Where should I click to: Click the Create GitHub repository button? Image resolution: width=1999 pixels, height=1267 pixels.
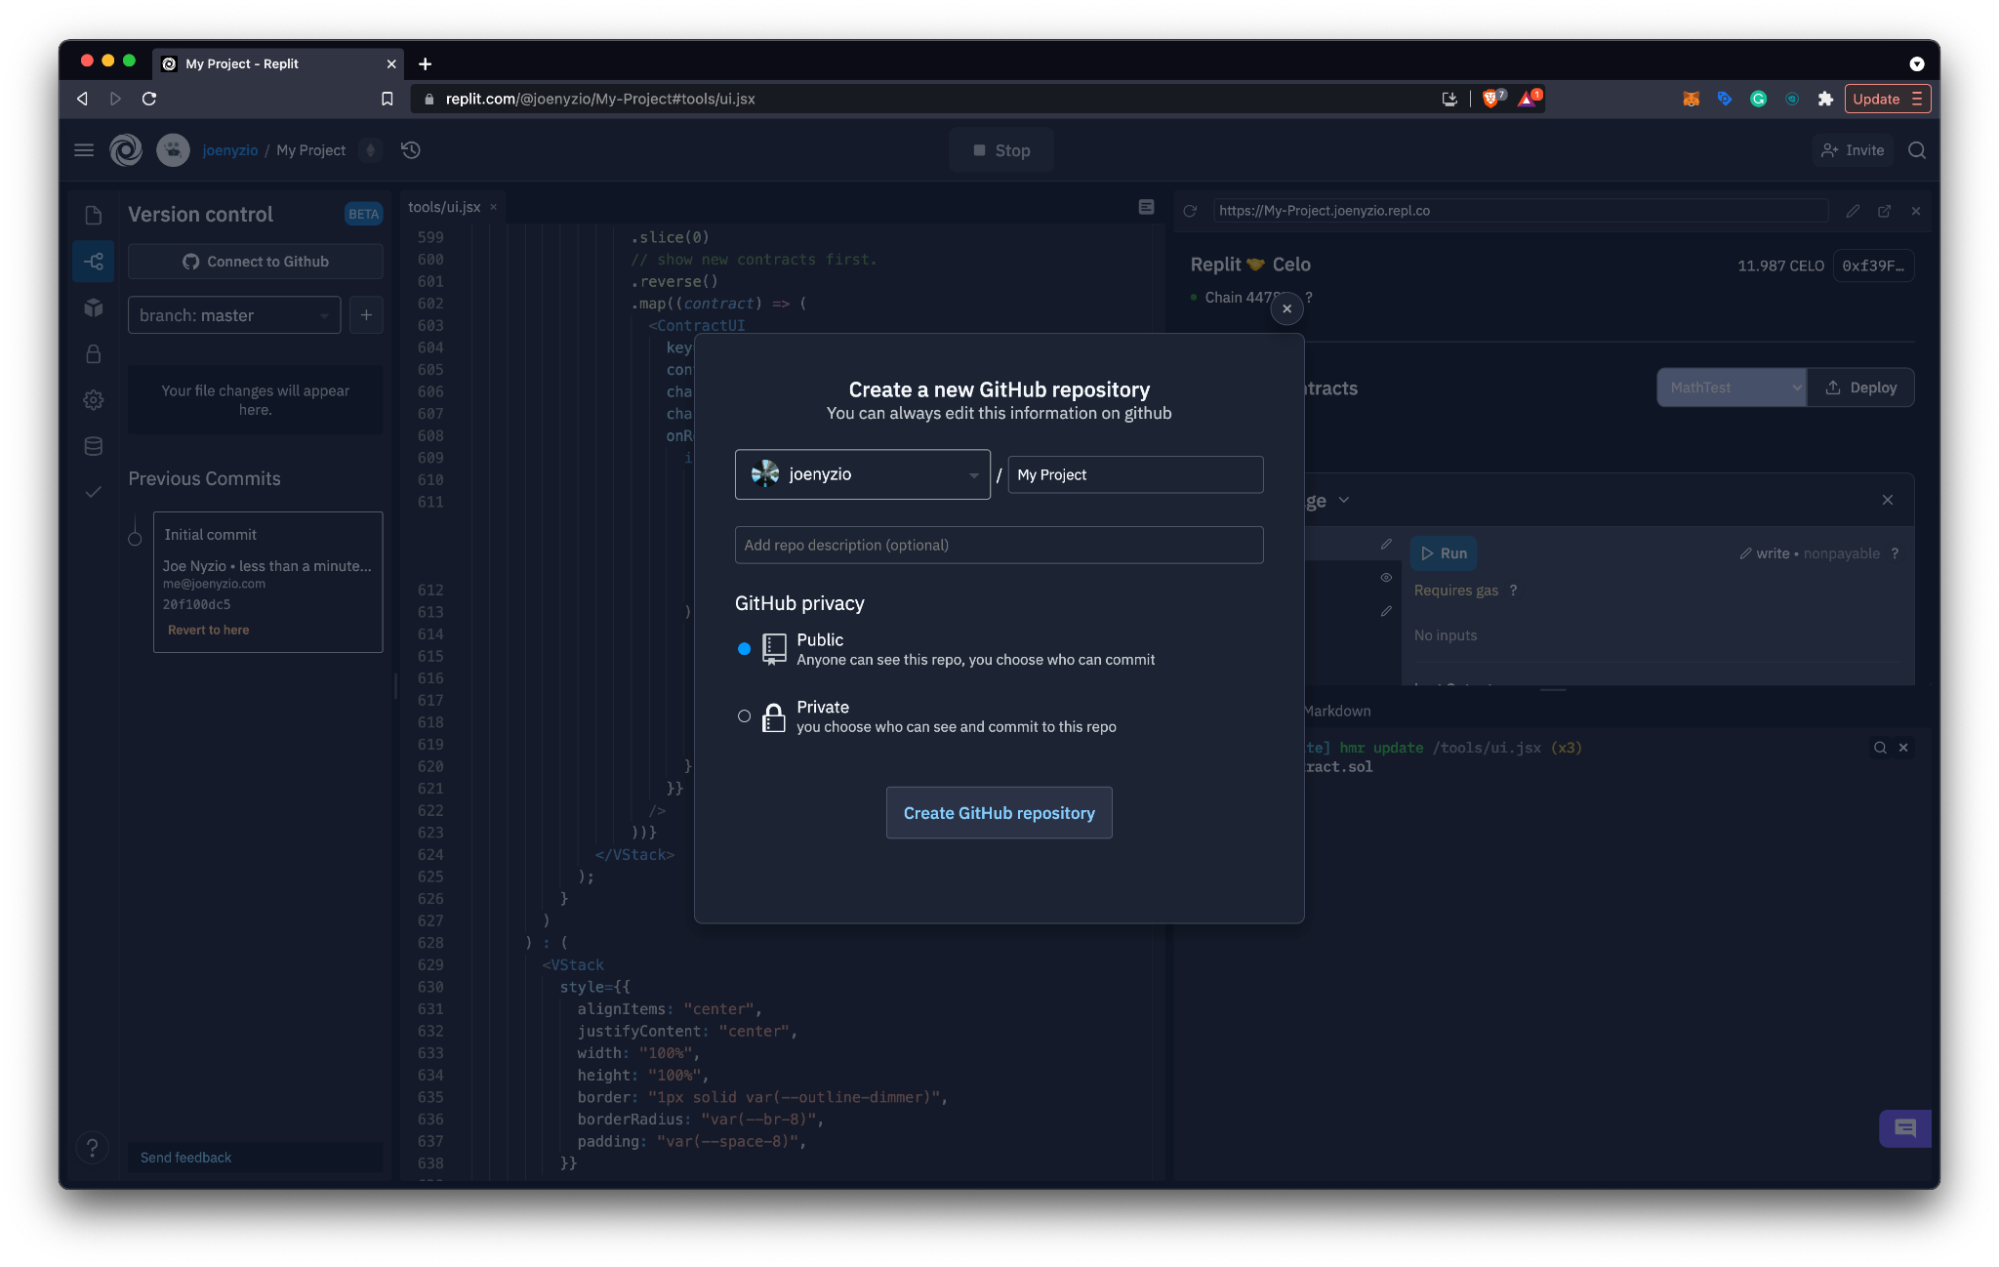998,813
